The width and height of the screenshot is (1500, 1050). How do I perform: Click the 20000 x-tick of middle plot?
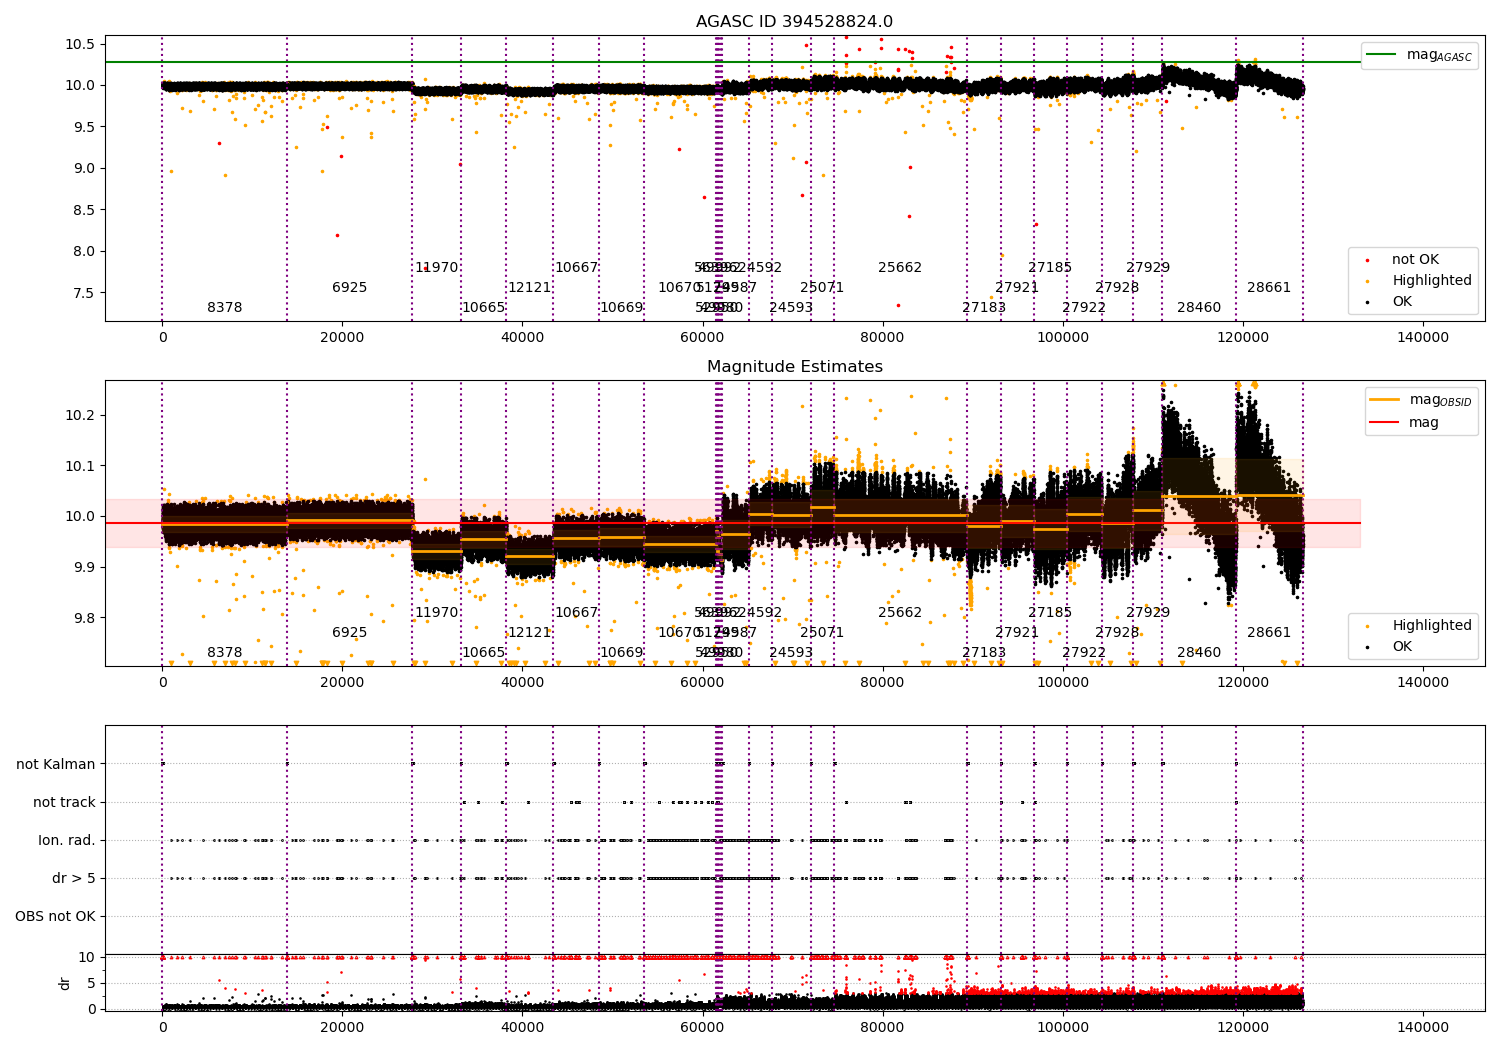point(342,683)
